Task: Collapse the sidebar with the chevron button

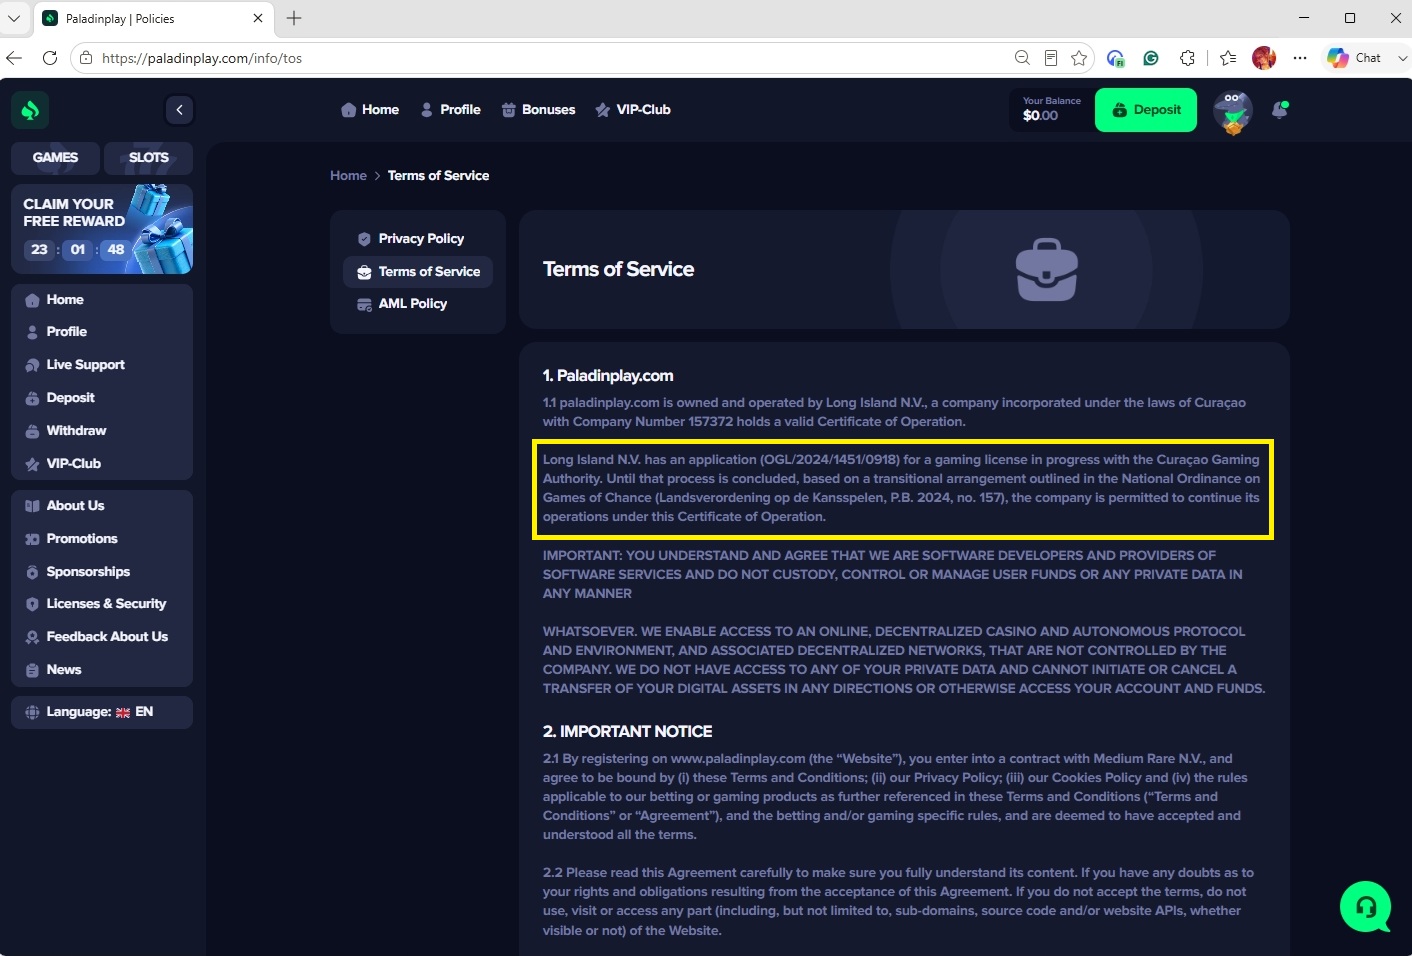Action: [179, 110]
